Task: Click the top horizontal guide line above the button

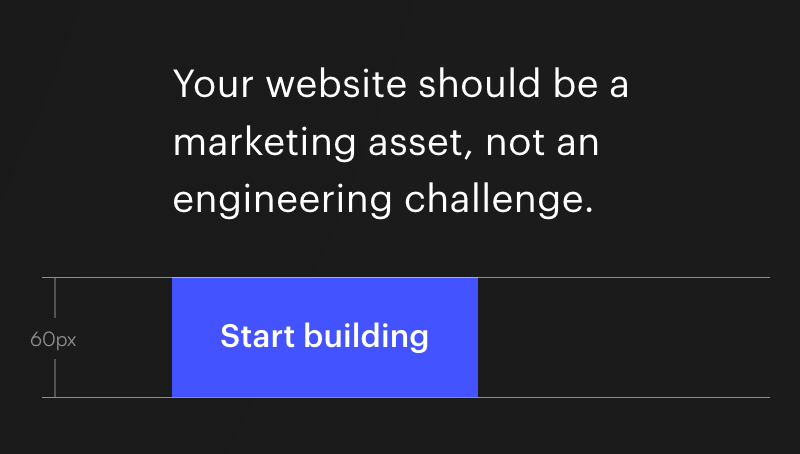Action: point(620,277)
